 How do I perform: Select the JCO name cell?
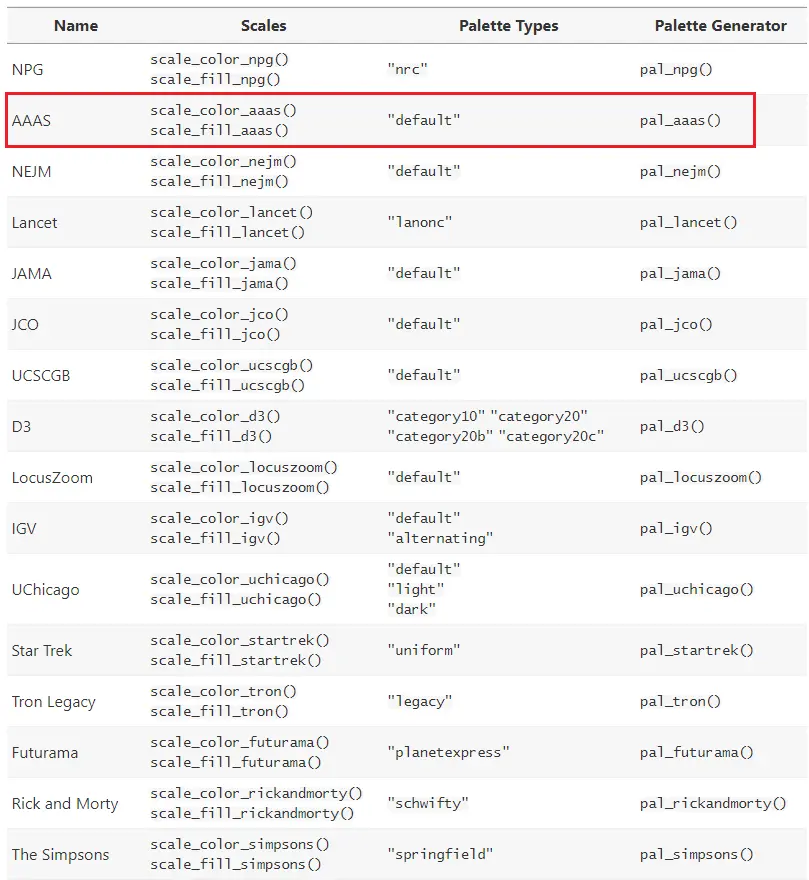point(25,325)
